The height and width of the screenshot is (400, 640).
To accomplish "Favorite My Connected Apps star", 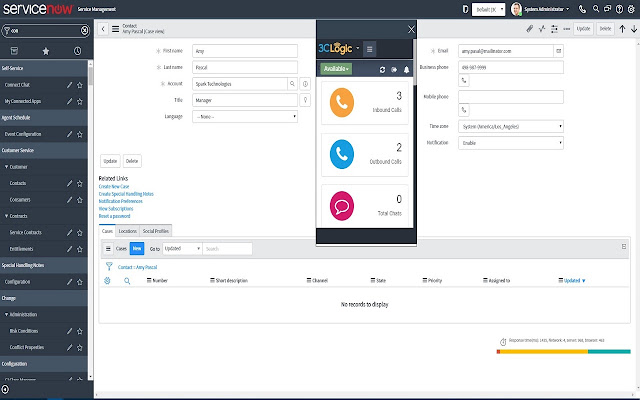I will [80, 101].
